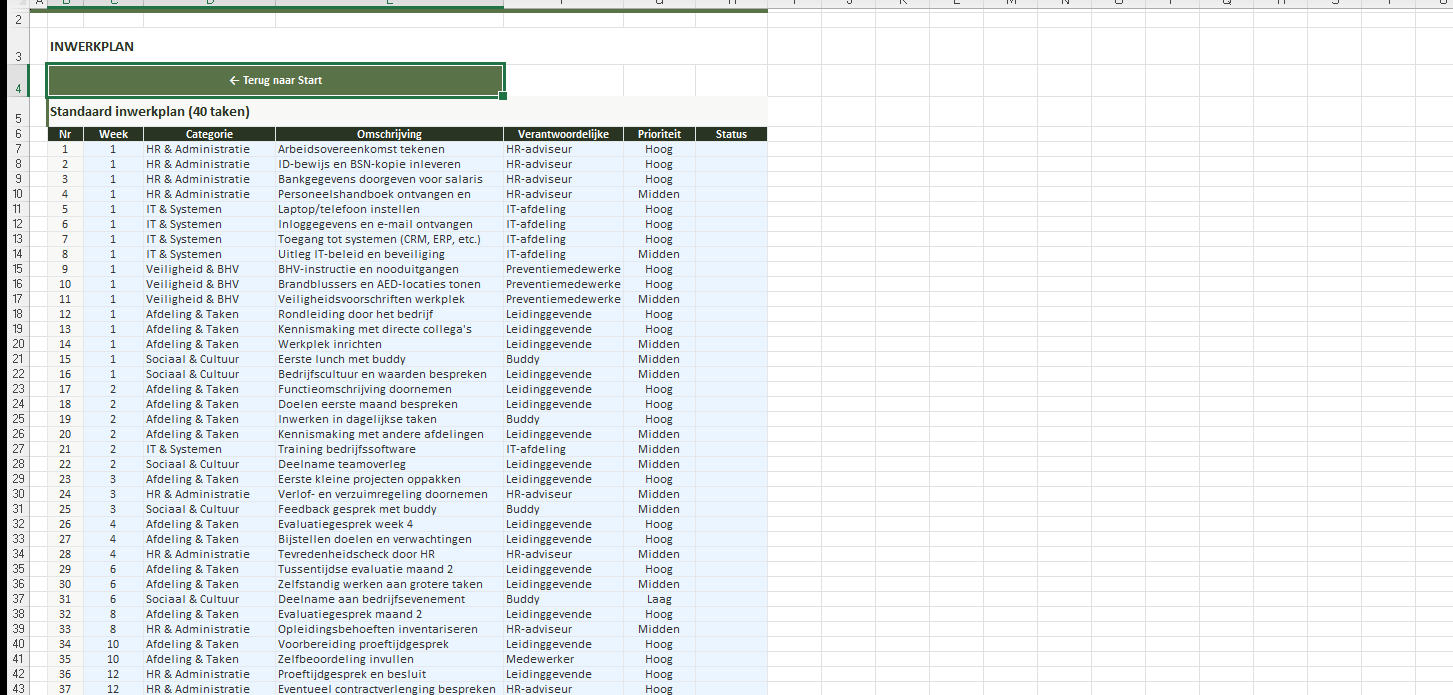Select the Status header cell
The height and width of the screenshot is (695, 1453).
[730, 134]
